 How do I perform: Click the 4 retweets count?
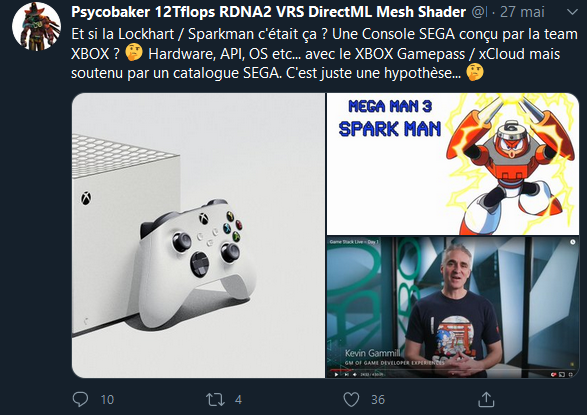[238, 400]
